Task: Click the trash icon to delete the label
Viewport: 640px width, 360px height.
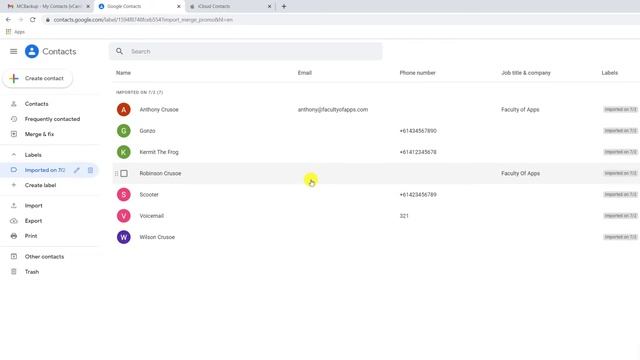Action: 90,170
